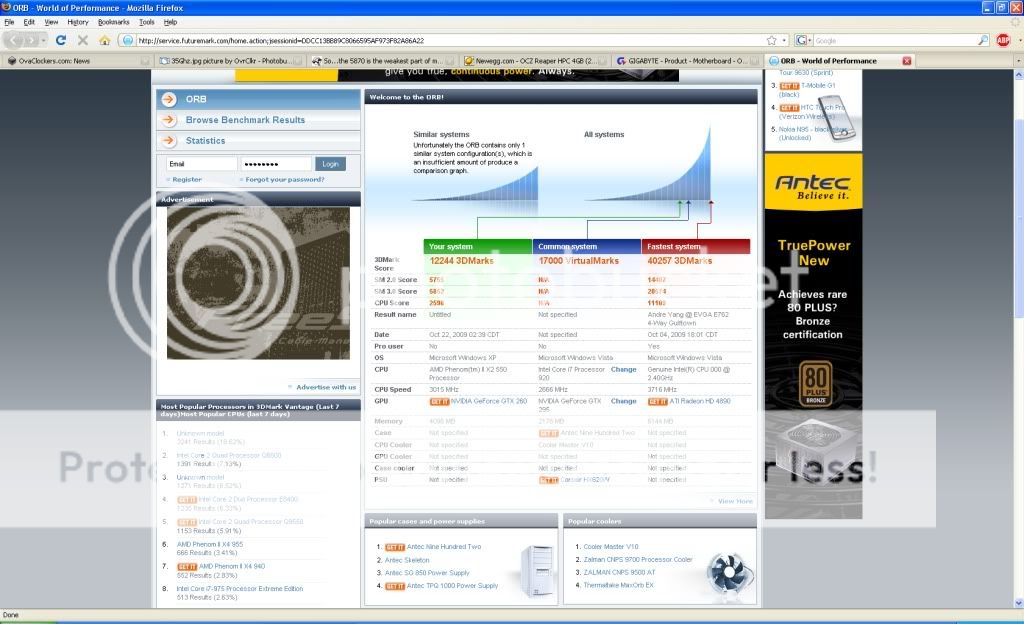The image size is (1024, 624).
Task: Open the File menu
Action: [9, 22]
